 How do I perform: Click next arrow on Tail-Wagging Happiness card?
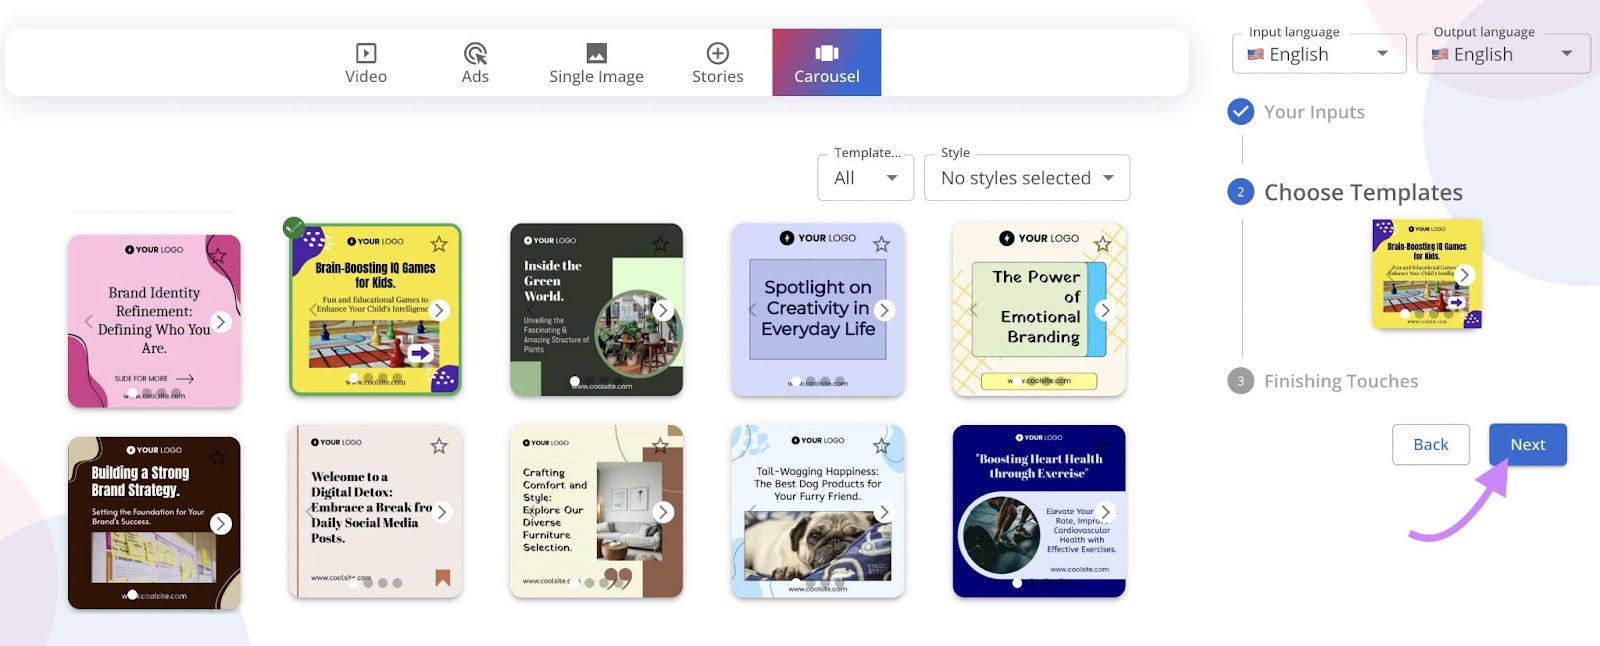[x=883, y=512]
